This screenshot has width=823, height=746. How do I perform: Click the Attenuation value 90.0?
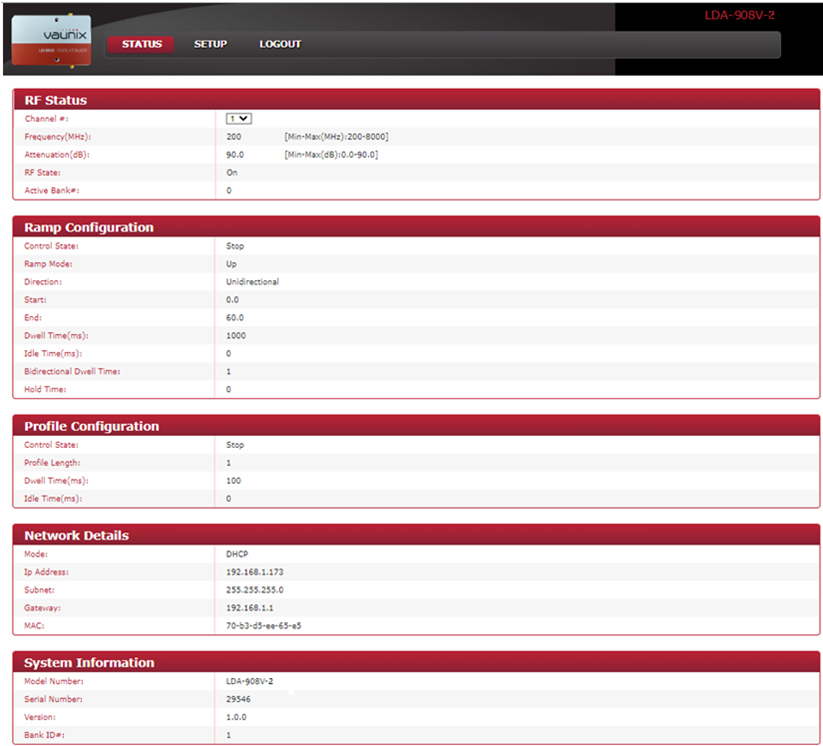click(x=235, y=154)
